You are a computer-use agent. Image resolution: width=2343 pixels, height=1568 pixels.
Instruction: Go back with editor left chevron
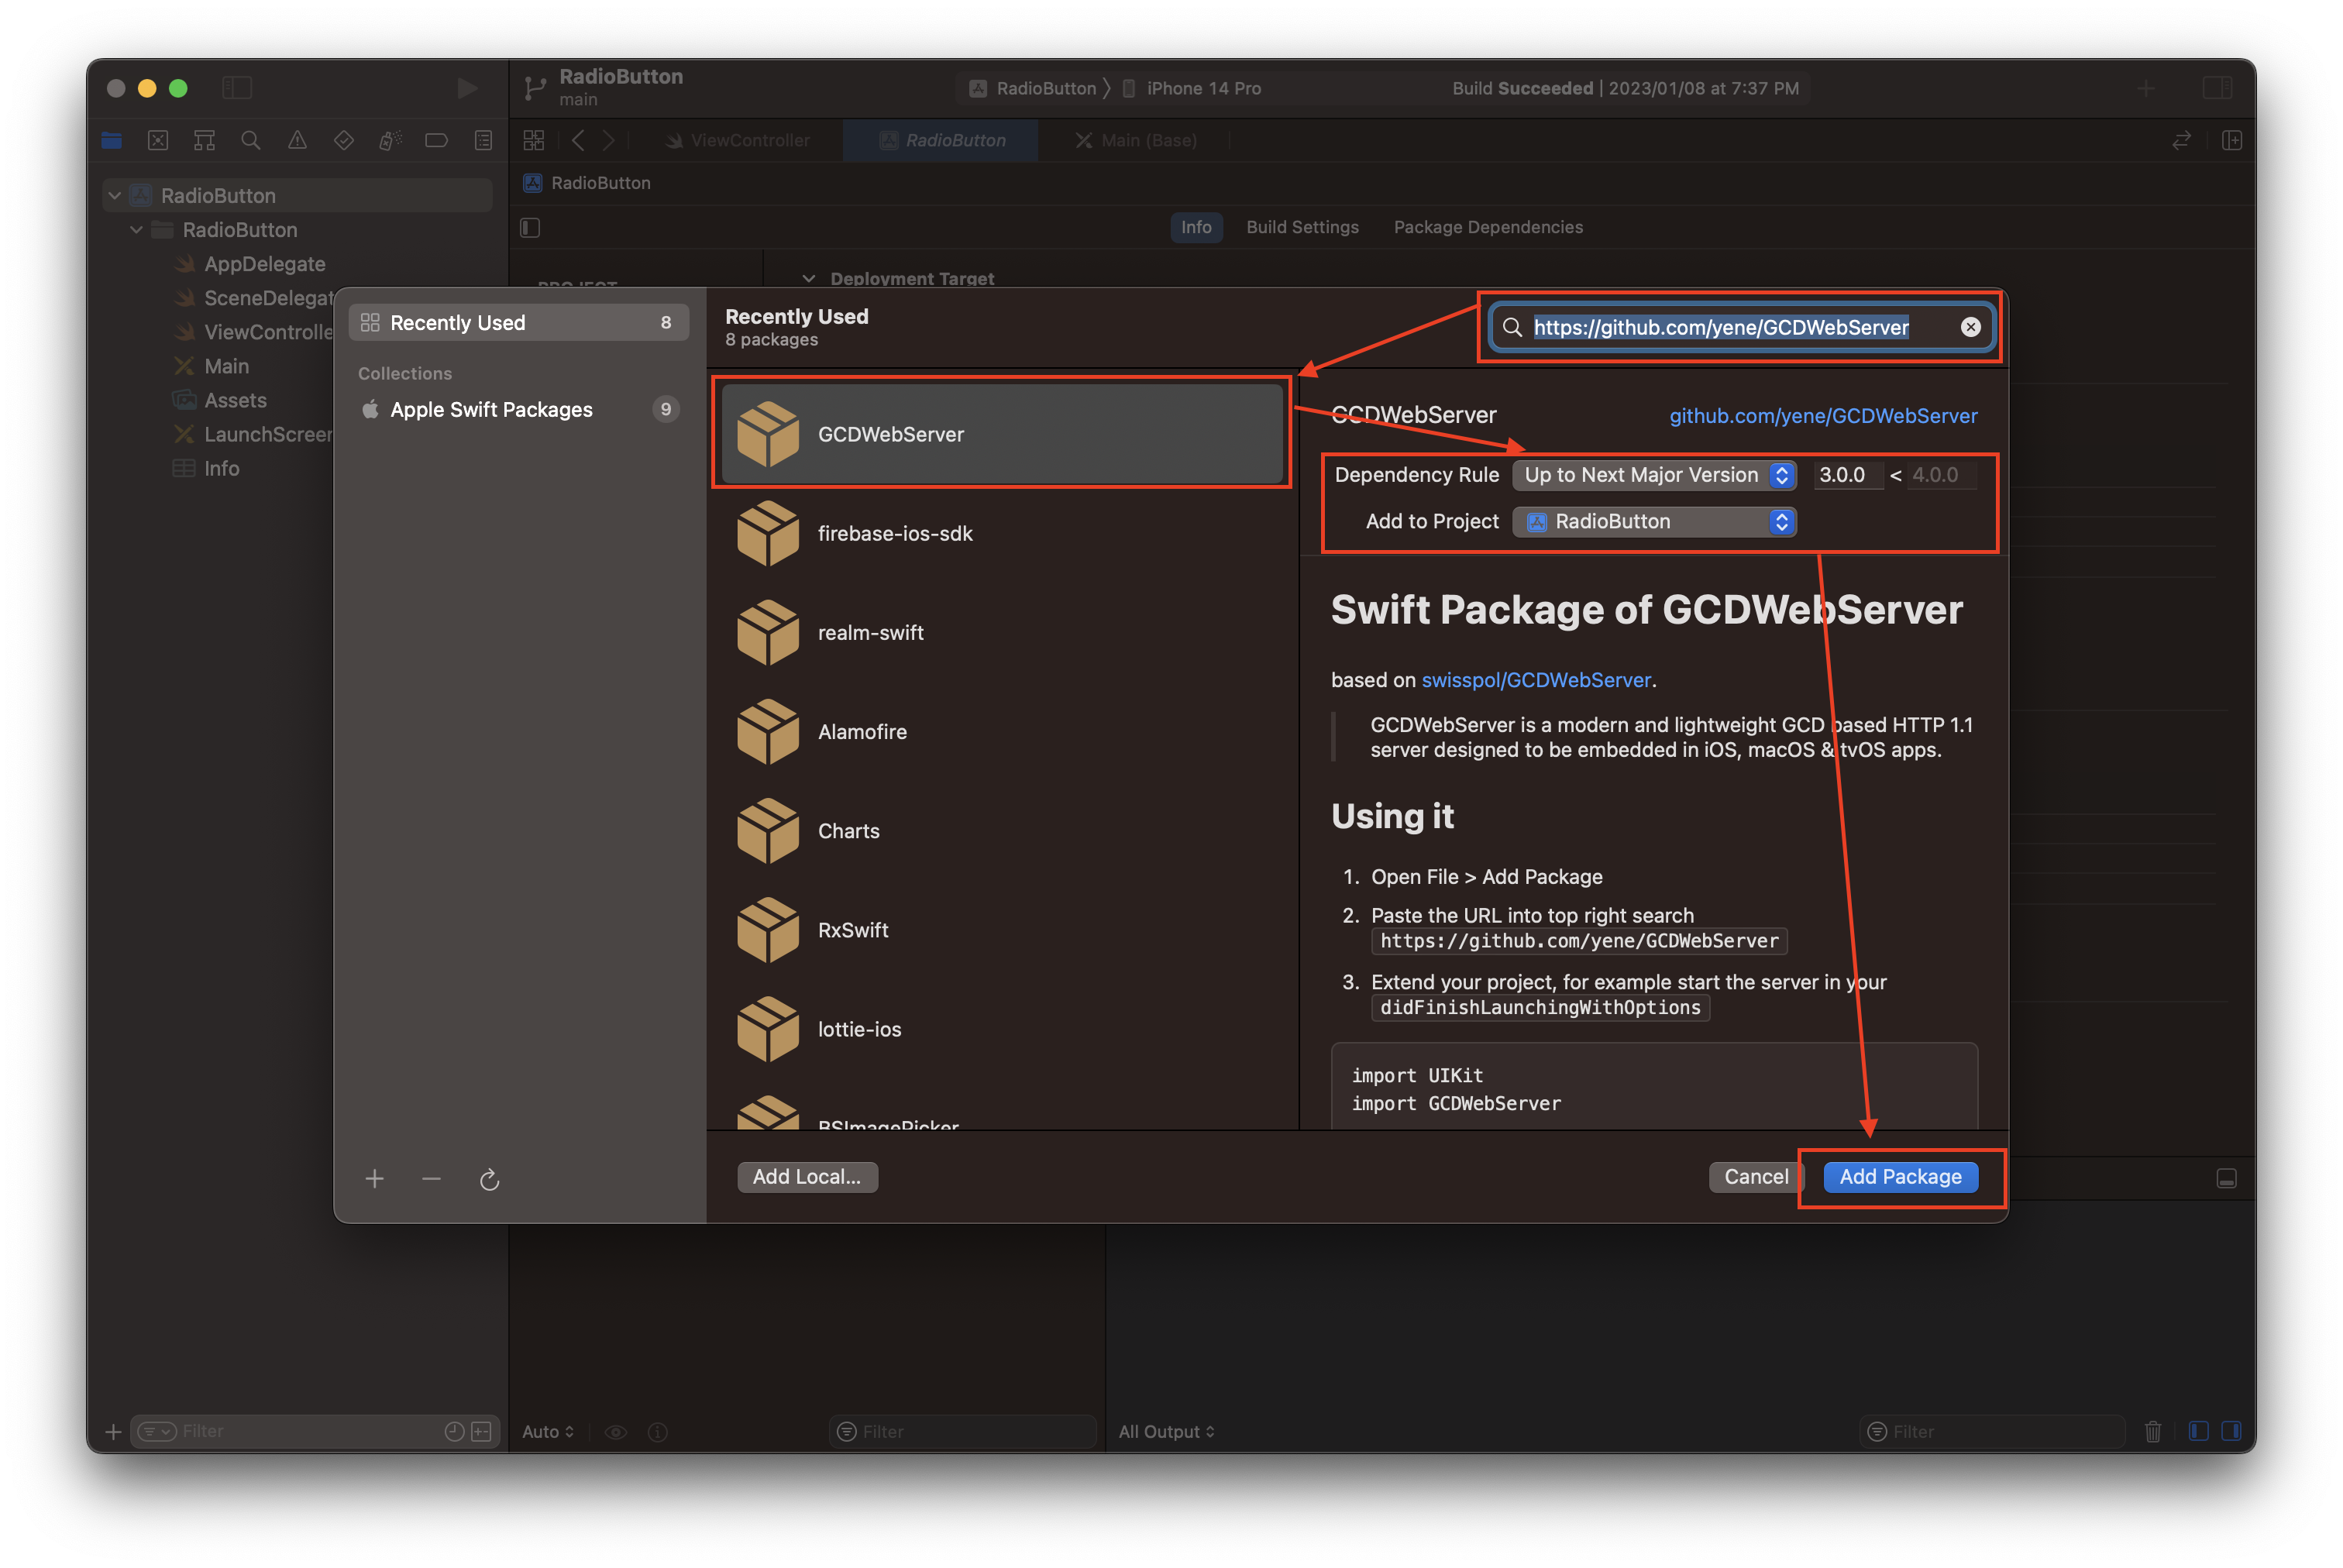pos(578,140)
